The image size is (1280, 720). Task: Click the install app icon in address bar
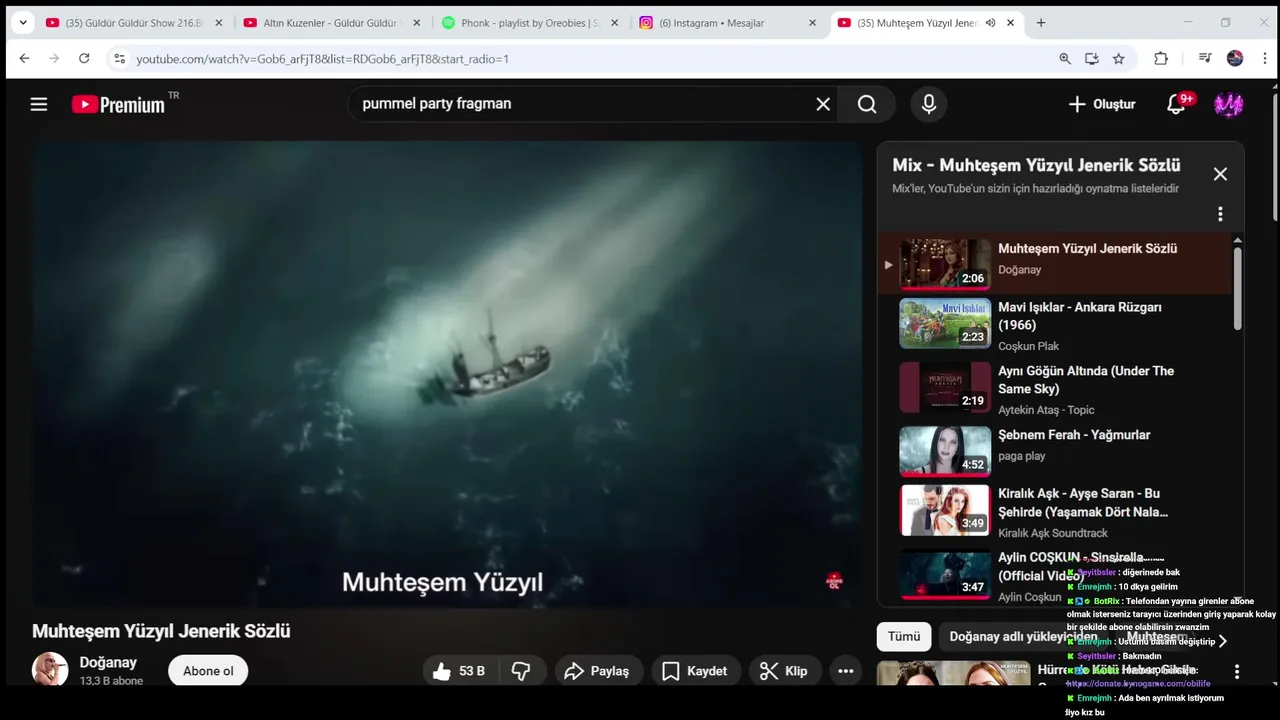coord(1092,59)
